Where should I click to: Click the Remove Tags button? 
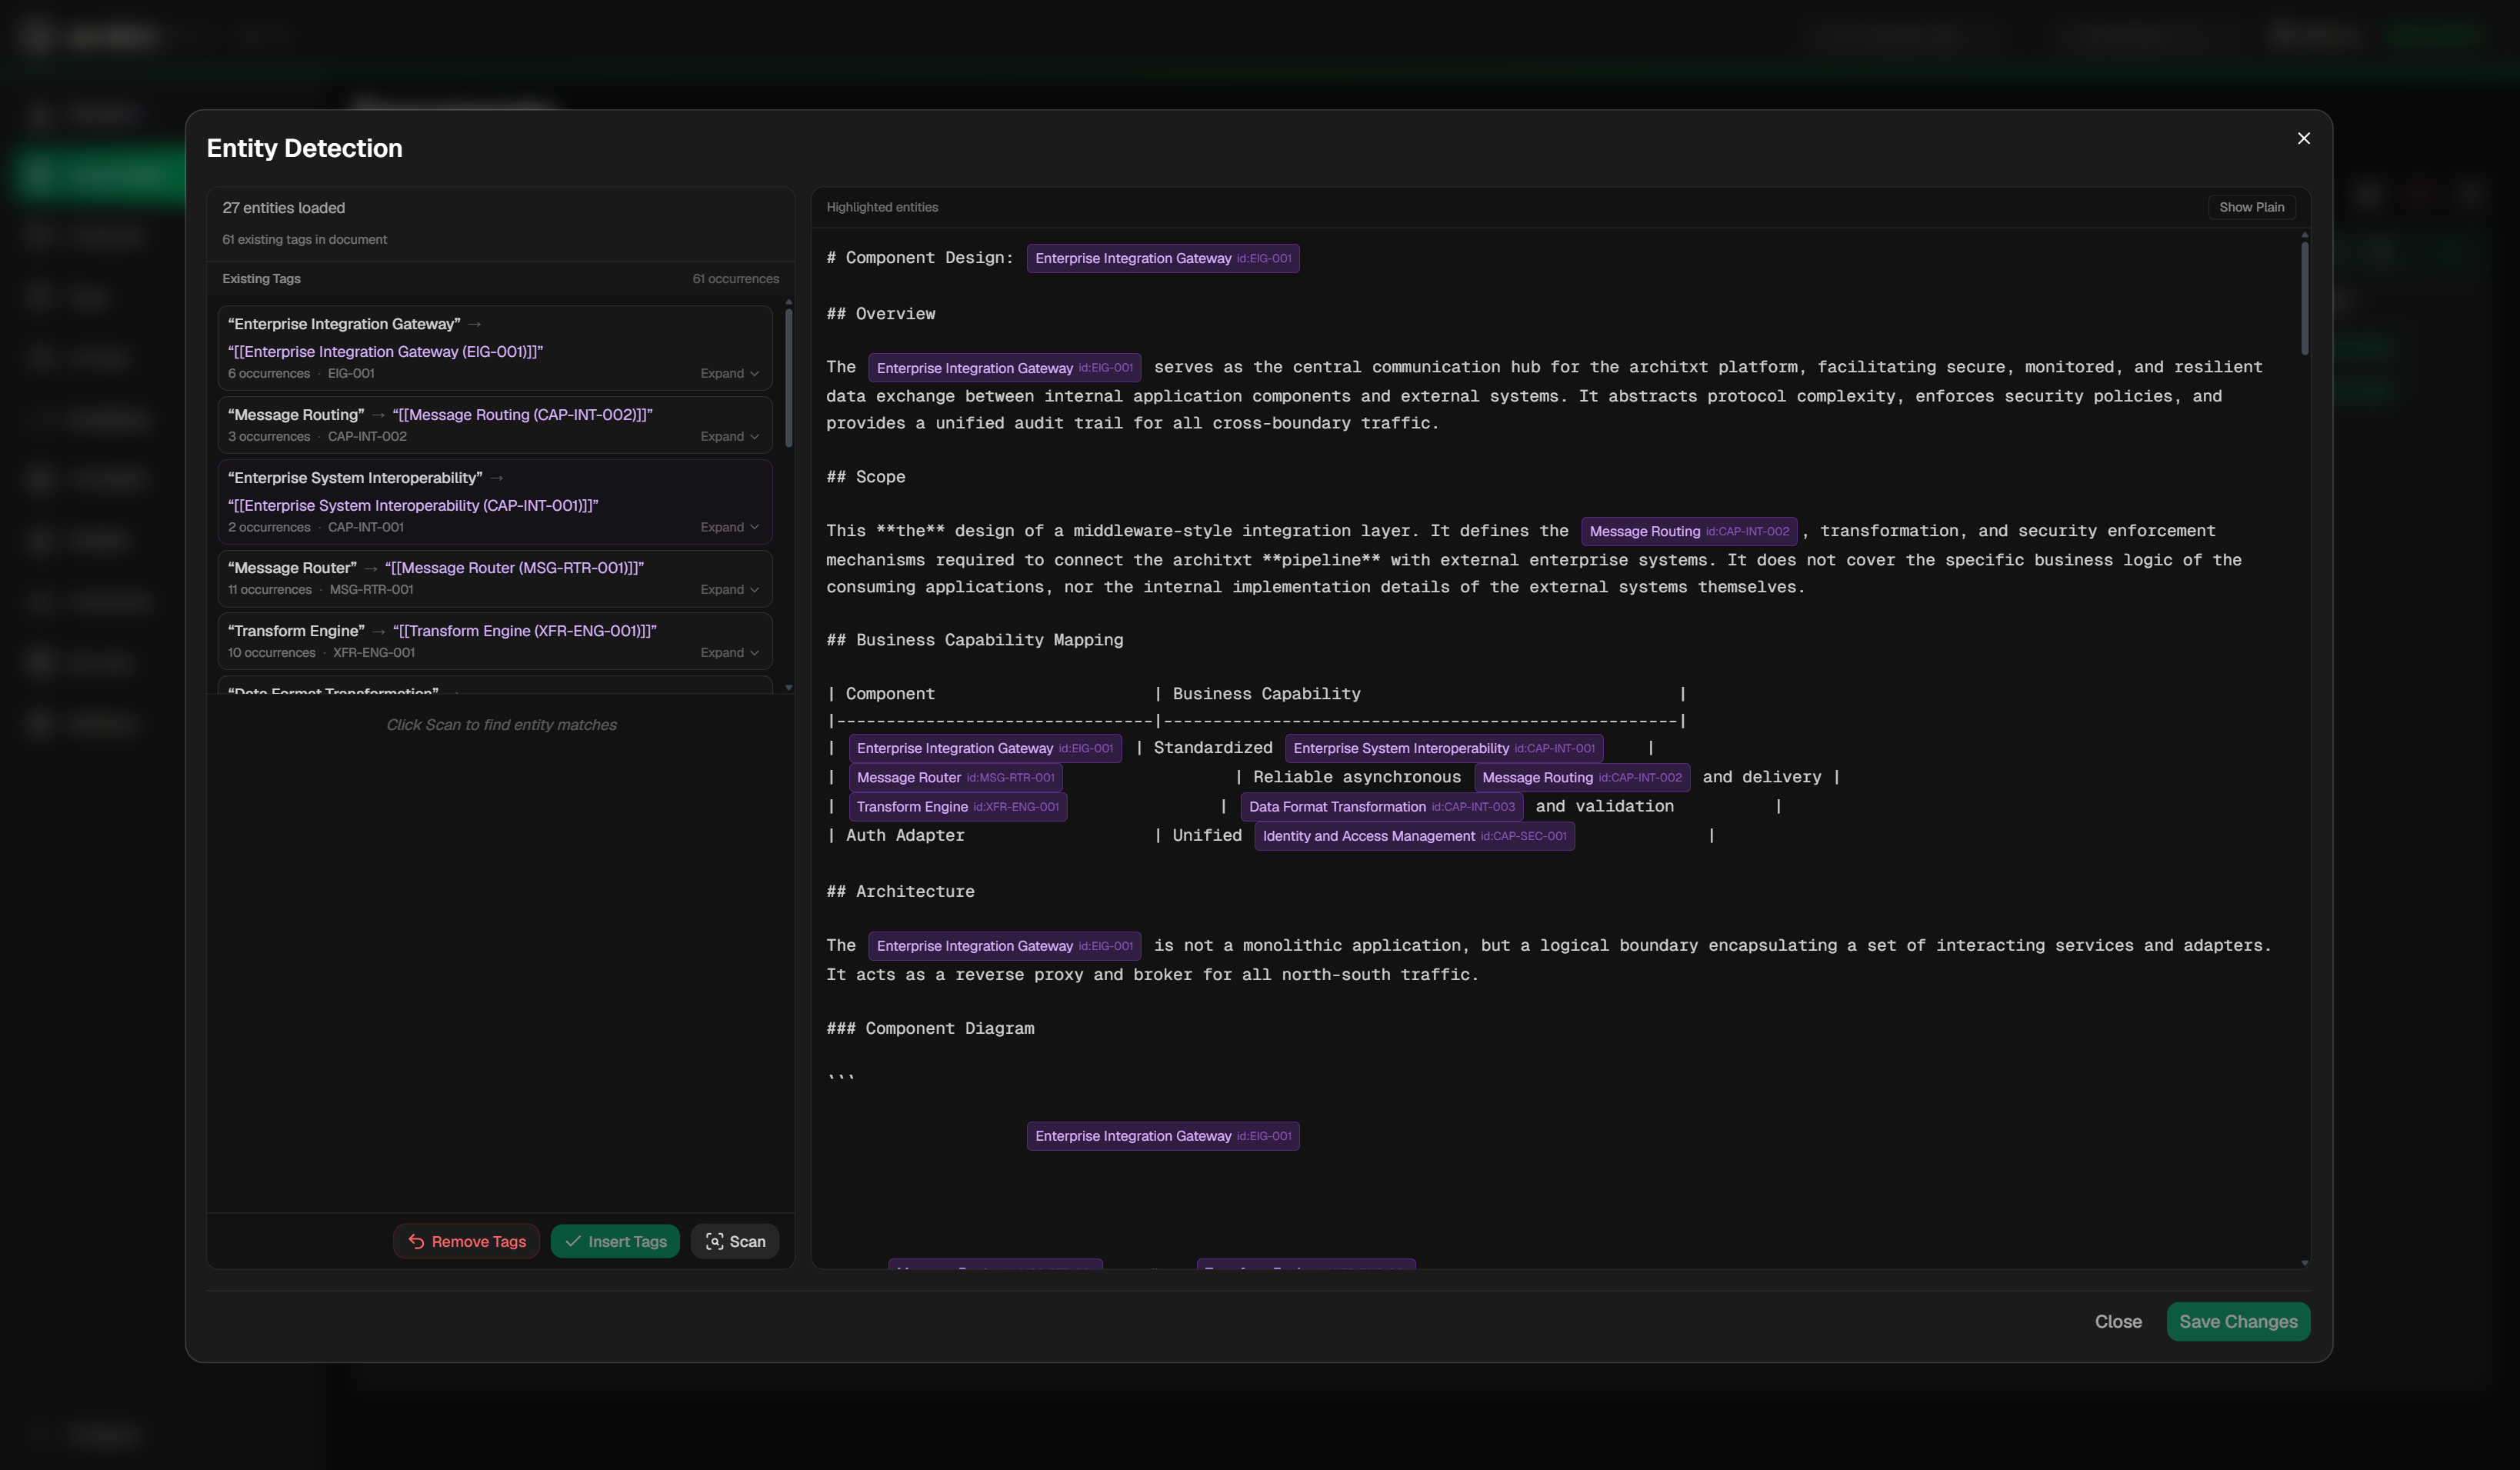[466, 1241]
